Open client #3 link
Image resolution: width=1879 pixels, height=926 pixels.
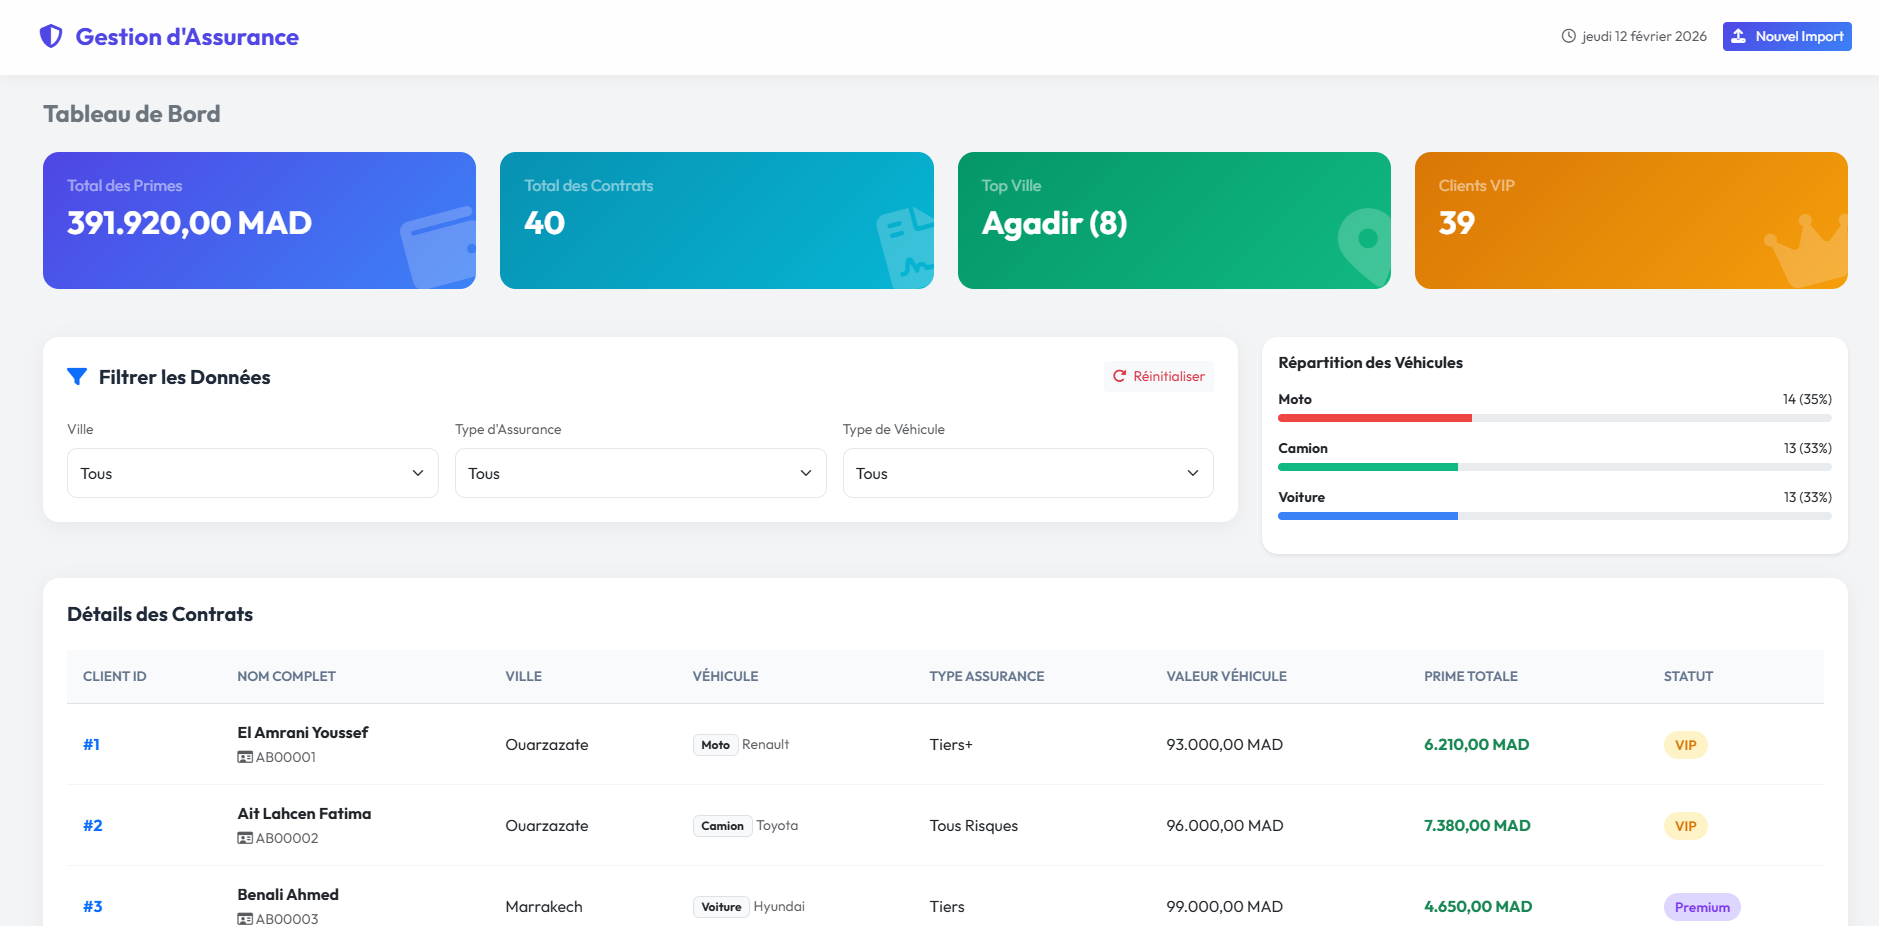click(92, 907)
